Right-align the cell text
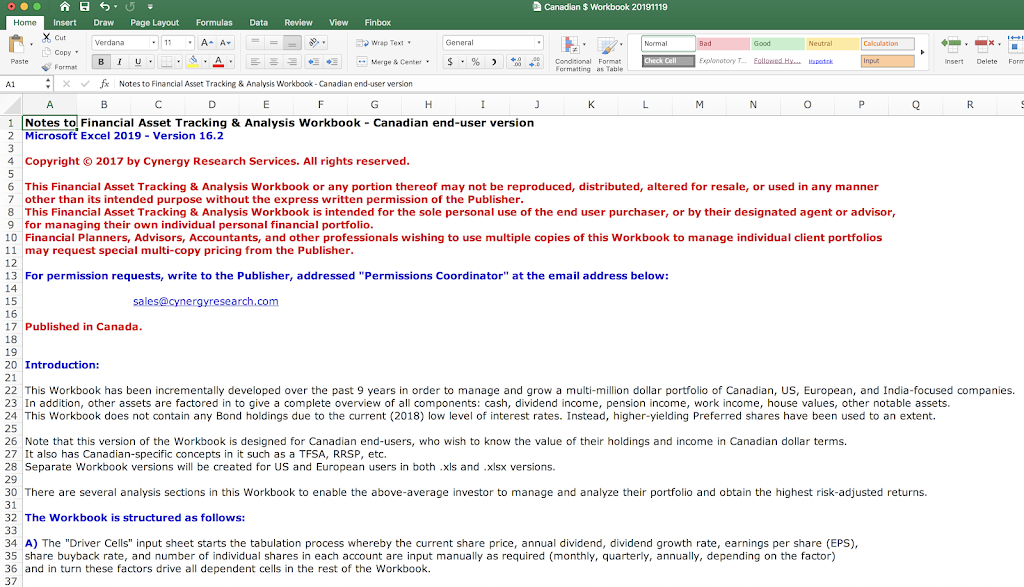Viewport: 1024px width, 587px height. tap(292, 62)
